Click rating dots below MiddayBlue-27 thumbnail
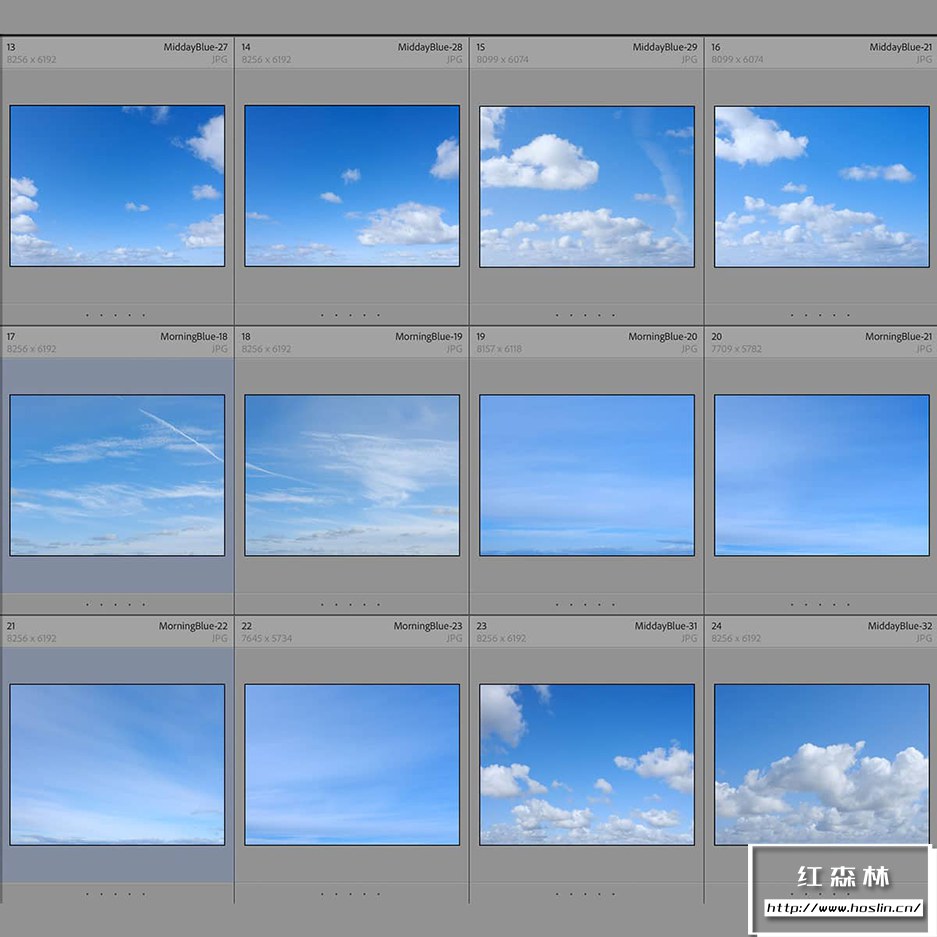Viewport: 937px width, 937px height. pyautogui.click(x=115, y=315)
